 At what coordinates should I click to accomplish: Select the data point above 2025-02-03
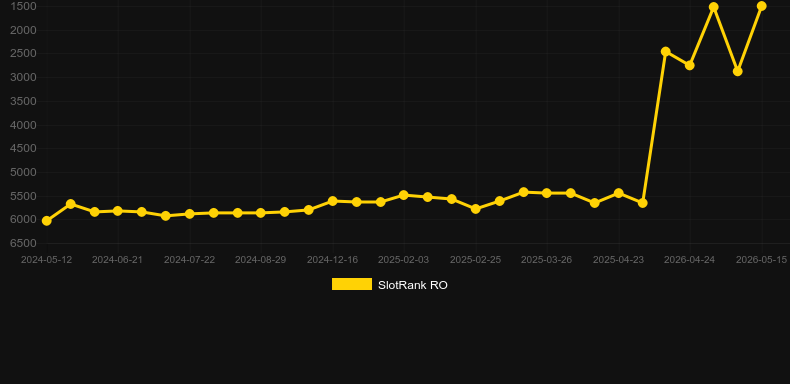[404, 195]
